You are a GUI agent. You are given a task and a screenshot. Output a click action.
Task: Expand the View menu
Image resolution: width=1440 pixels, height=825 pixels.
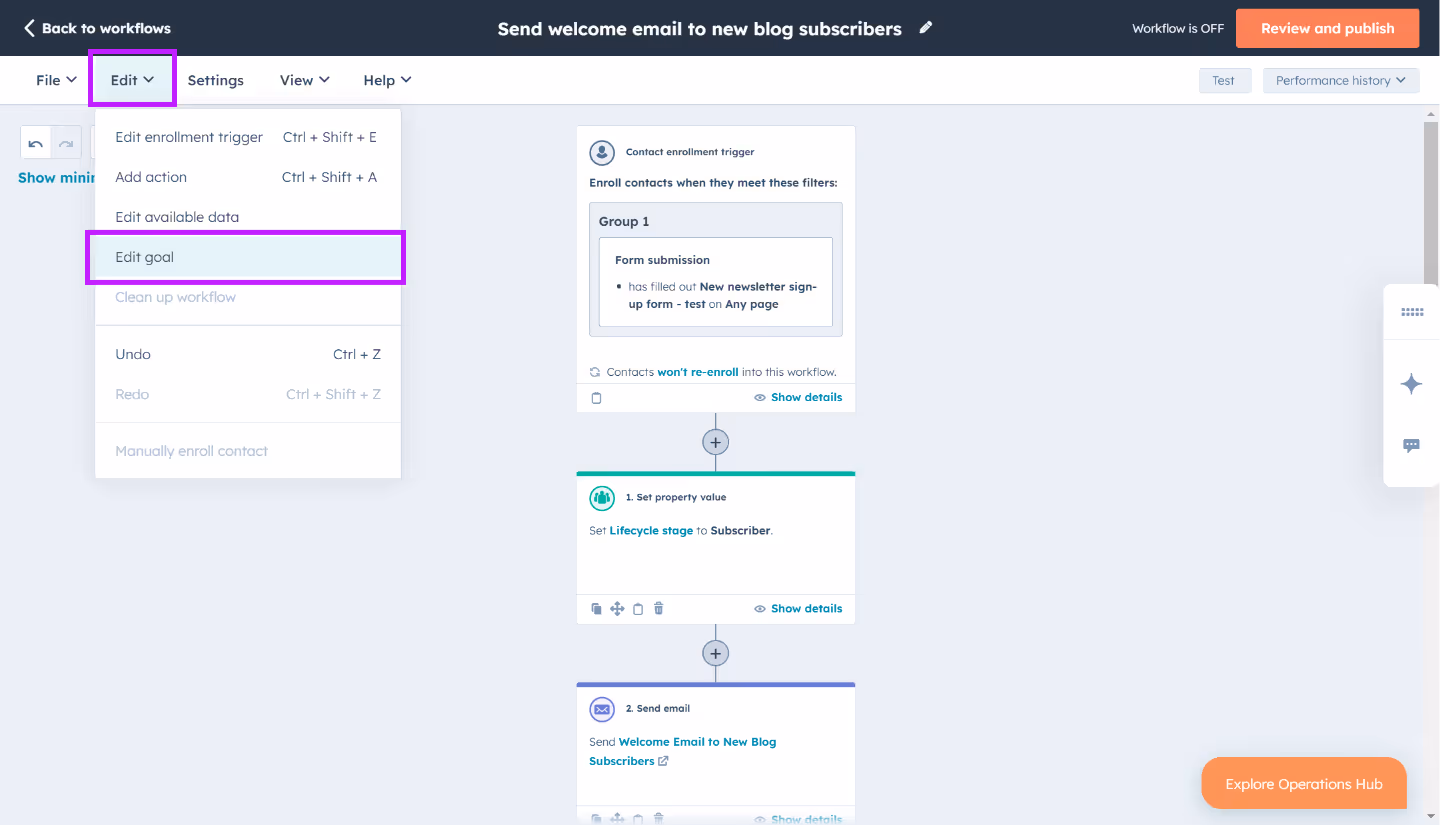(x=304, y=79)
